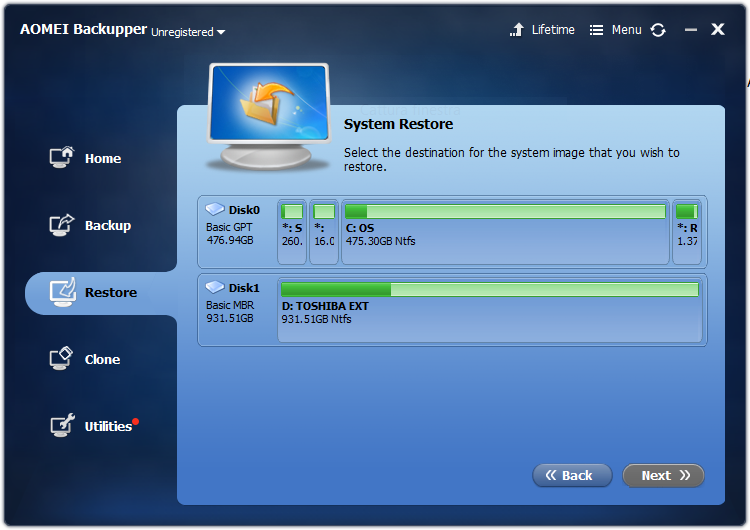Click the "D: TOSHIBA EXT" label
750x530 pixels.
325,306
